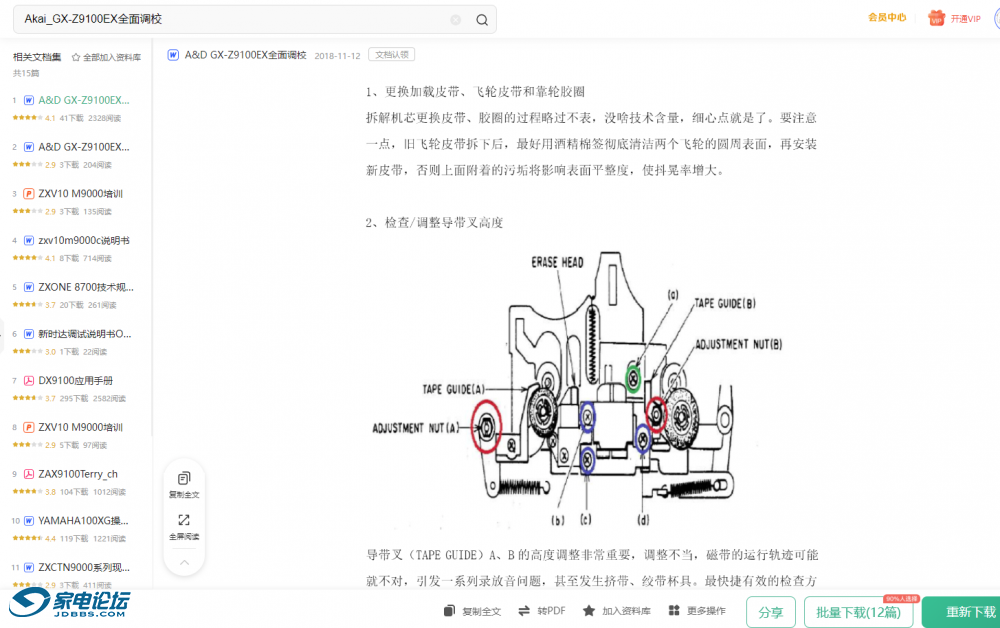Viewport: 1000px width, 628px height.
Task: Click date text 2018-11-12
Action: pos(337,56)
